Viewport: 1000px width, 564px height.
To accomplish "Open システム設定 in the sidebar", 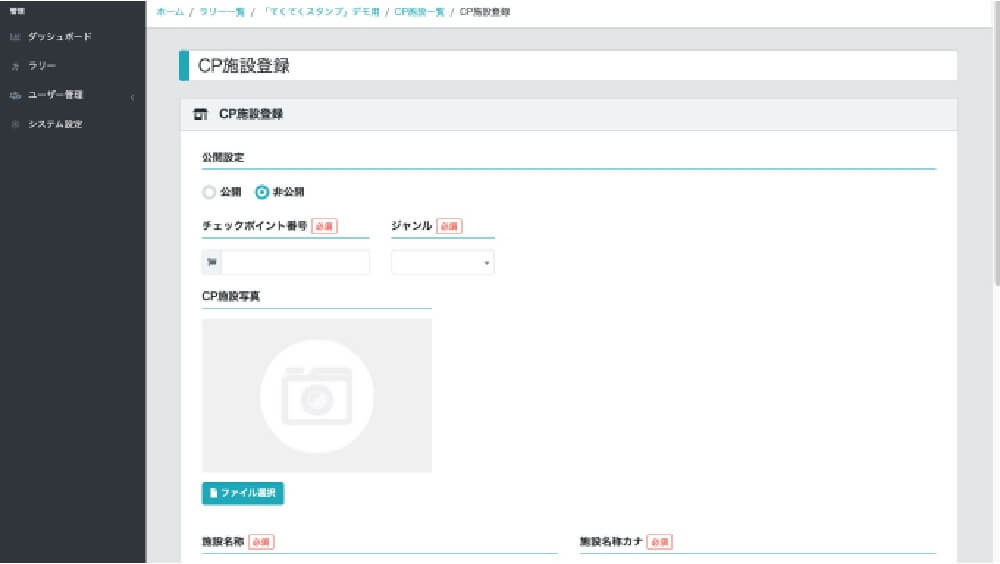I will 55,124.
